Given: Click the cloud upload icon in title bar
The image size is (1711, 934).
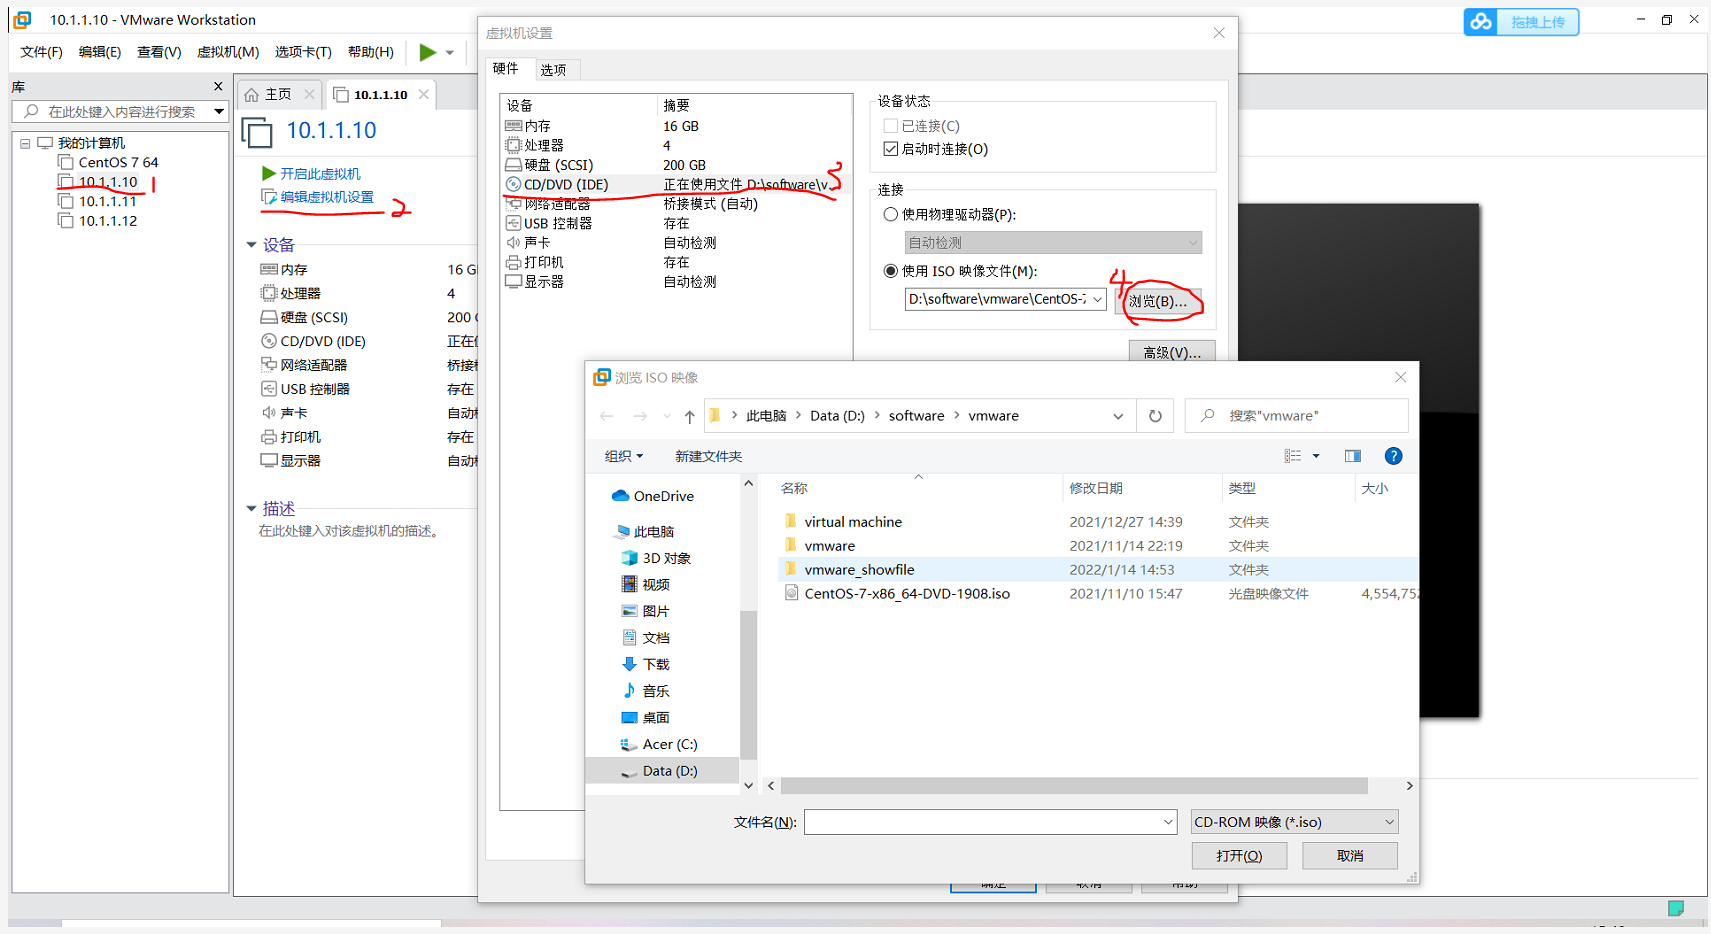Looking at the screenshot, I should (1481, 22).
